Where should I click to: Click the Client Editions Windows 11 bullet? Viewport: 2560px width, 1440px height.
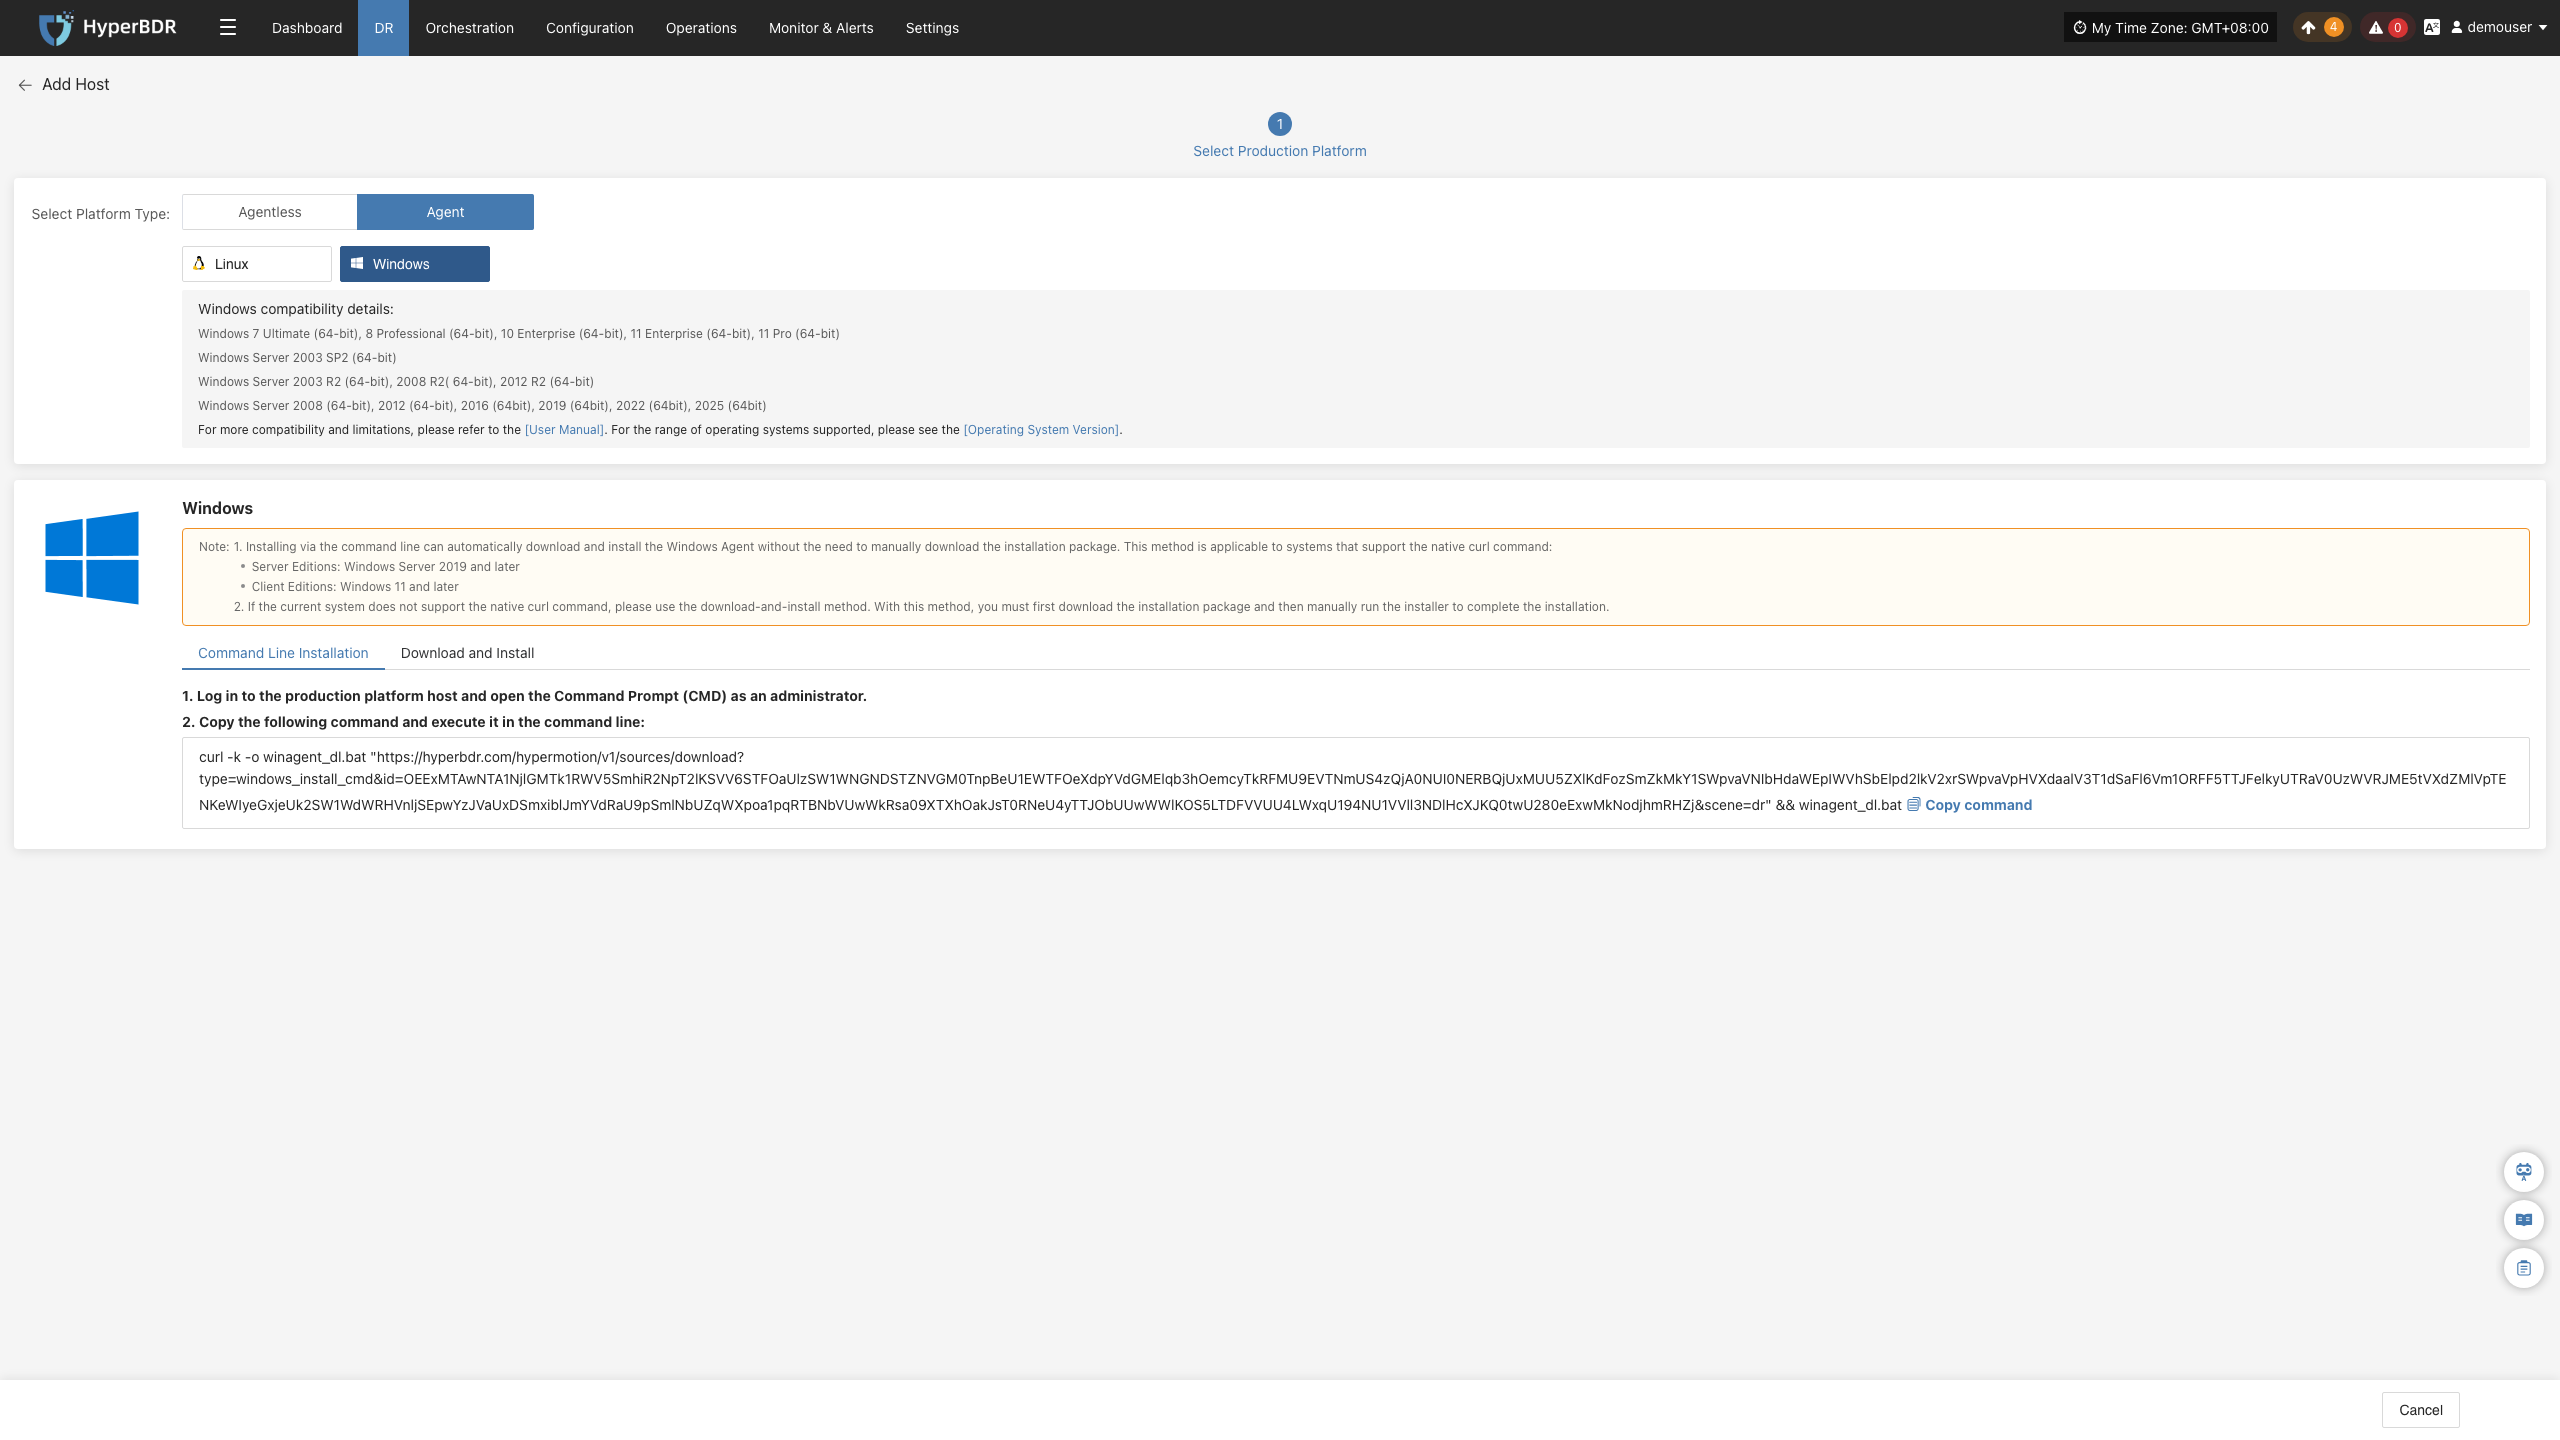[x=355, y=587]
